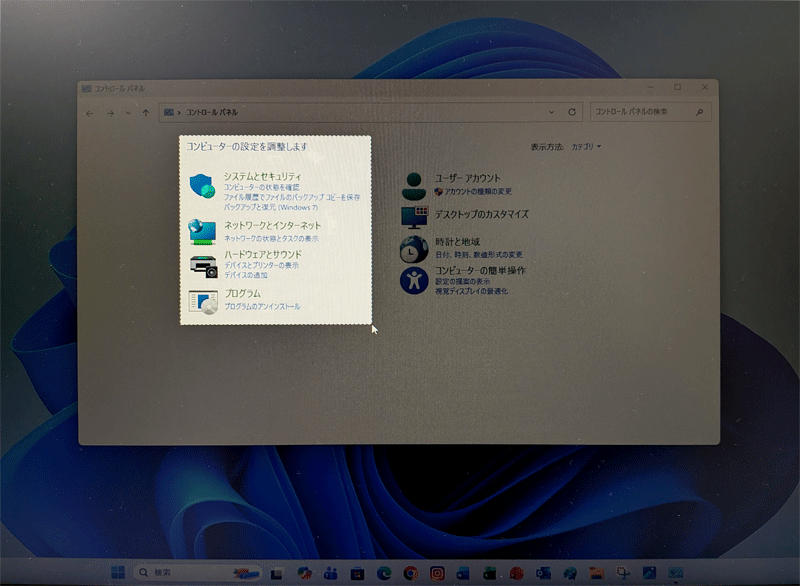This screenshot has width=800, height=586.
Task: Click the refresh button next to address bar
Action: tap(572, 112)
